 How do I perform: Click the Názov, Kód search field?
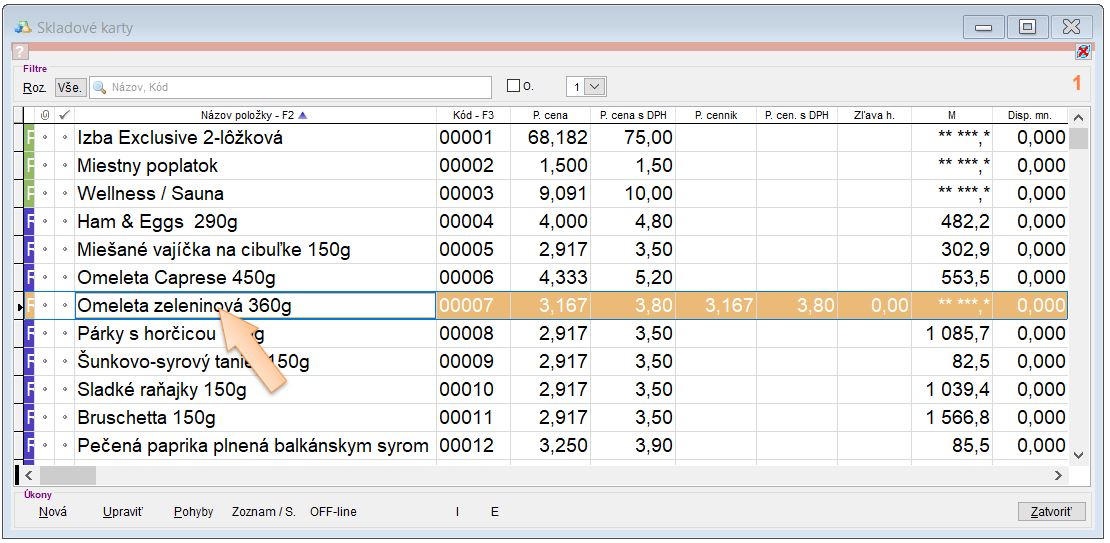click(300, 87)
